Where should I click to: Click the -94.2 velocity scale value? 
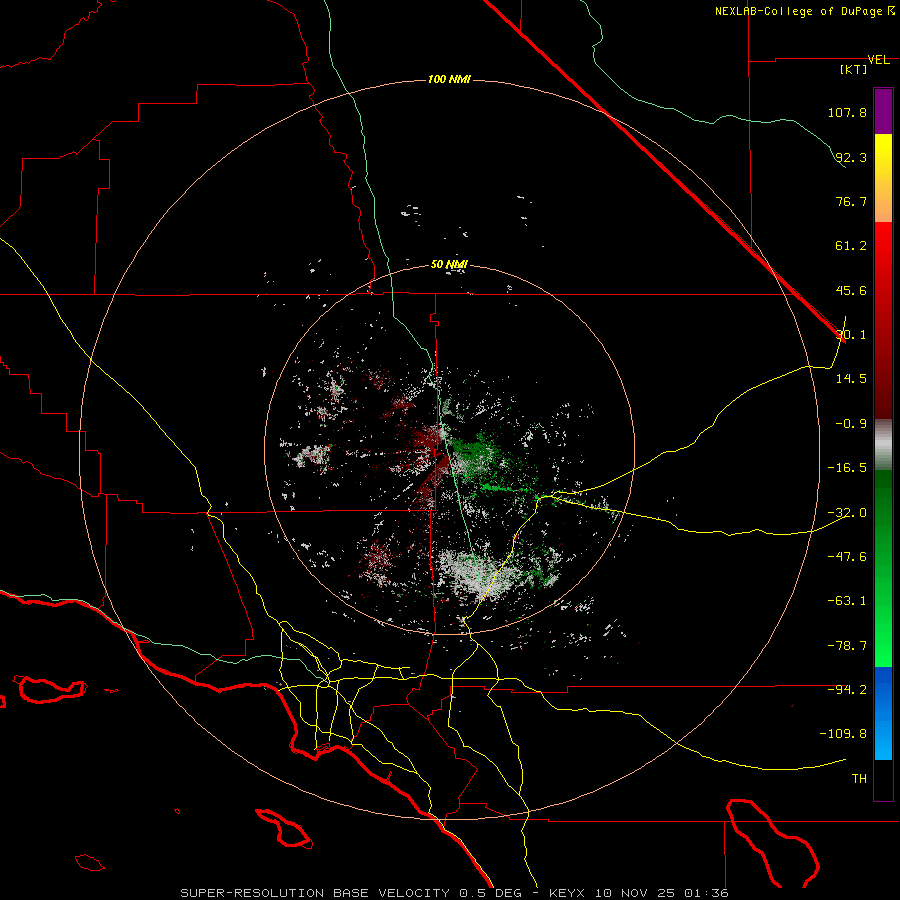[847, 690]
